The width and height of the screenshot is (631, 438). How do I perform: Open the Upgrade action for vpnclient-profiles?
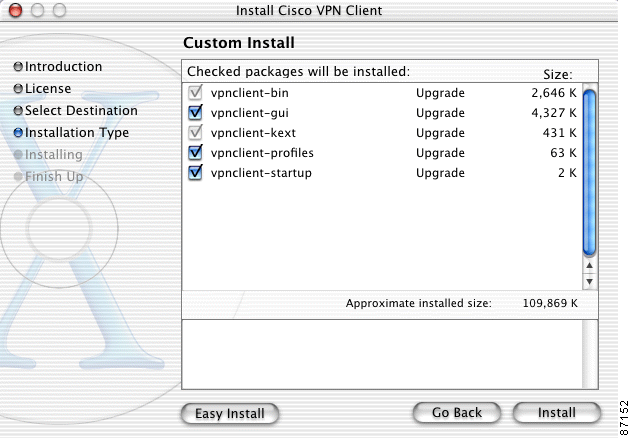[x=440, y=153]
